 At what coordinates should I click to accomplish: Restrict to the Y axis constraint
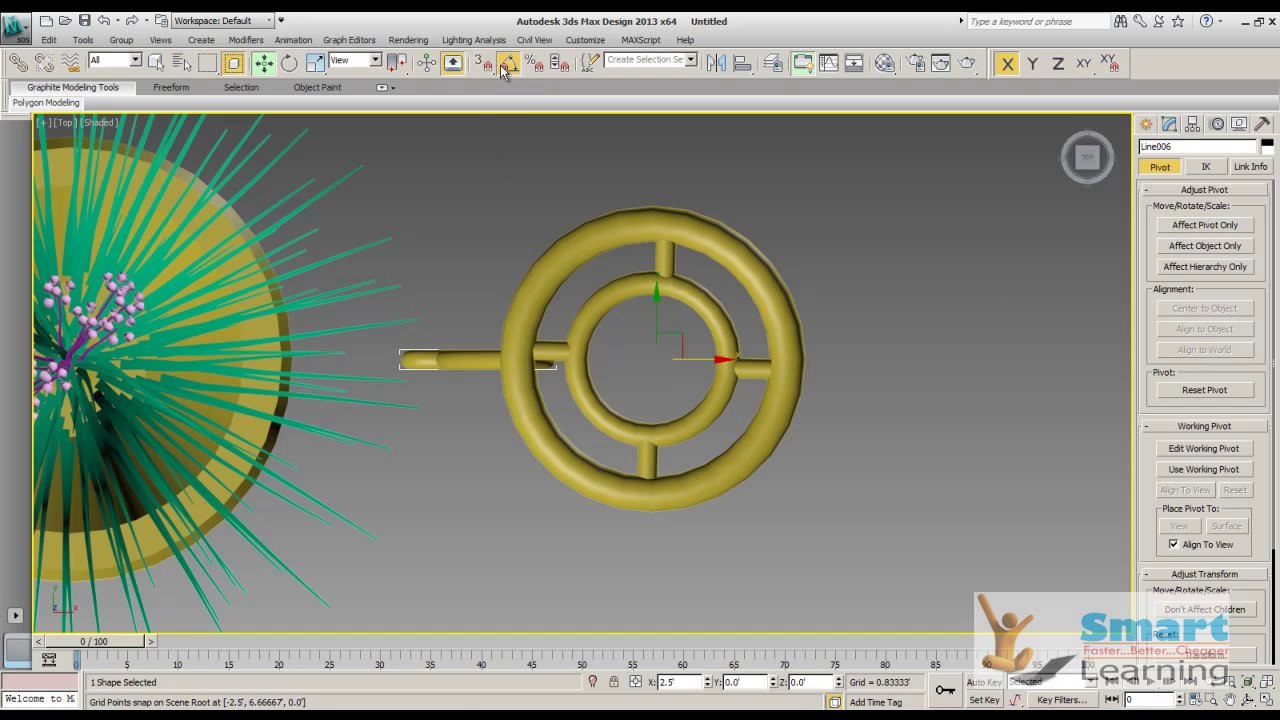click(1032, 63)
